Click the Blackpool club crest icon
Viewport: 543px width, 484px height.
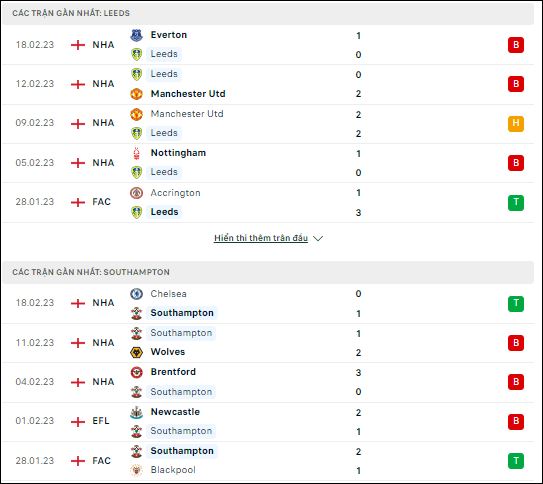tap(136, 470)
